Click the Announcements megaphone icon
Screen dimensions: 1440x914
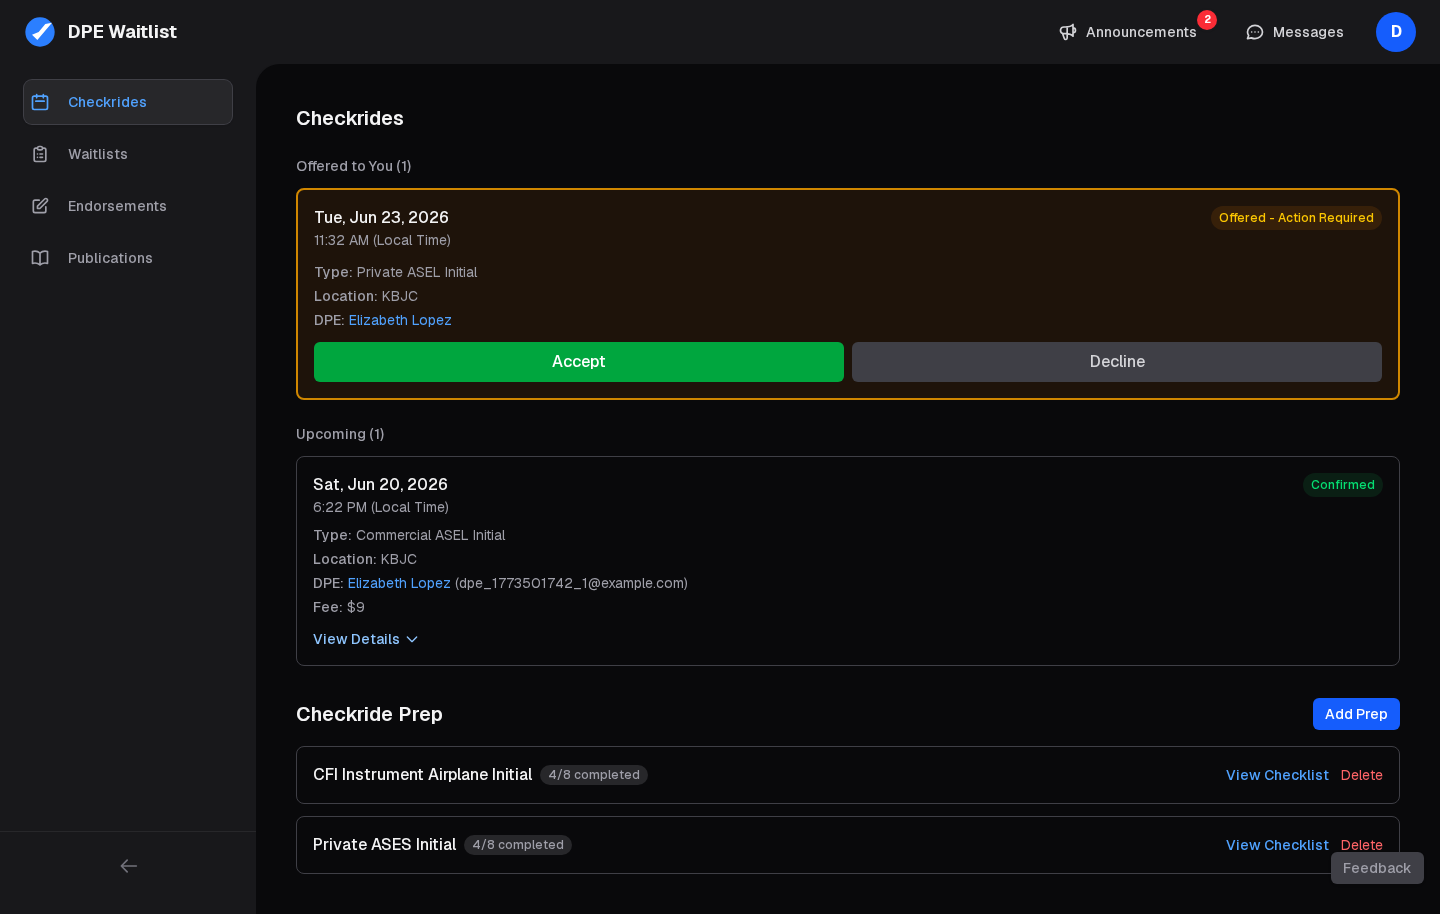1068,32
